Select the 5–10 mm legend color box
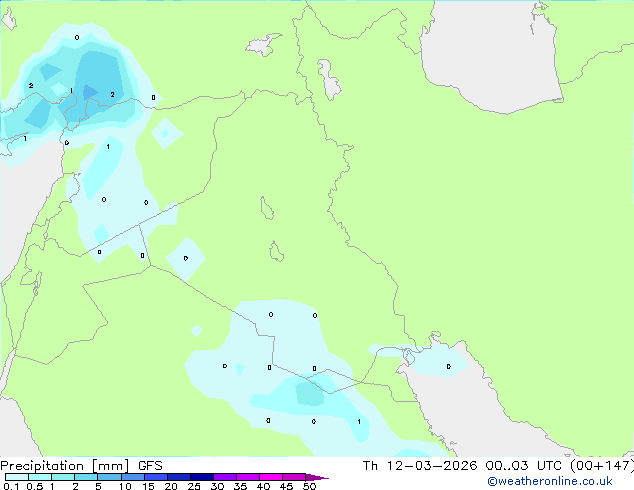This screenshot has height=490, width=634. point(109,477)
